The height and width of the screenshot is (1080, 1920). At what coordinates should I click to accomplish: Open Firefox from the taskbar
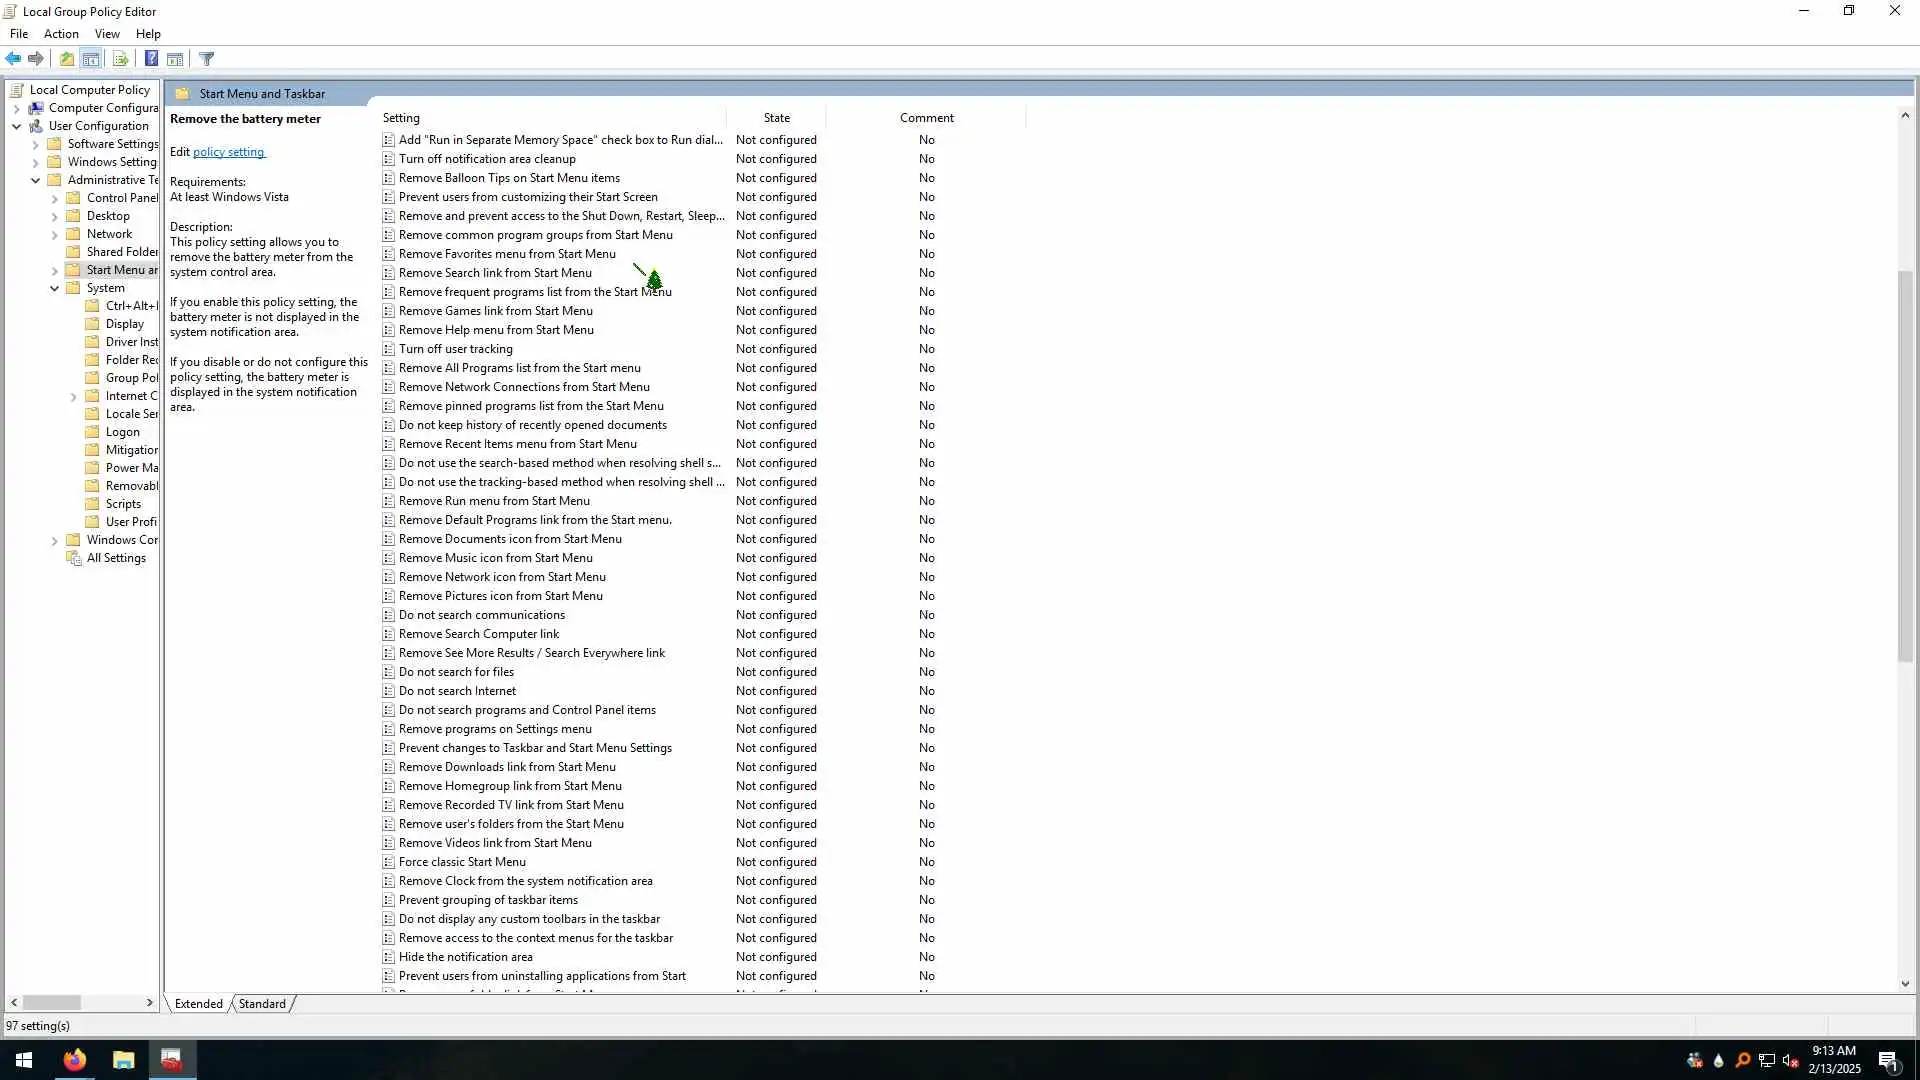[75, 1060]
